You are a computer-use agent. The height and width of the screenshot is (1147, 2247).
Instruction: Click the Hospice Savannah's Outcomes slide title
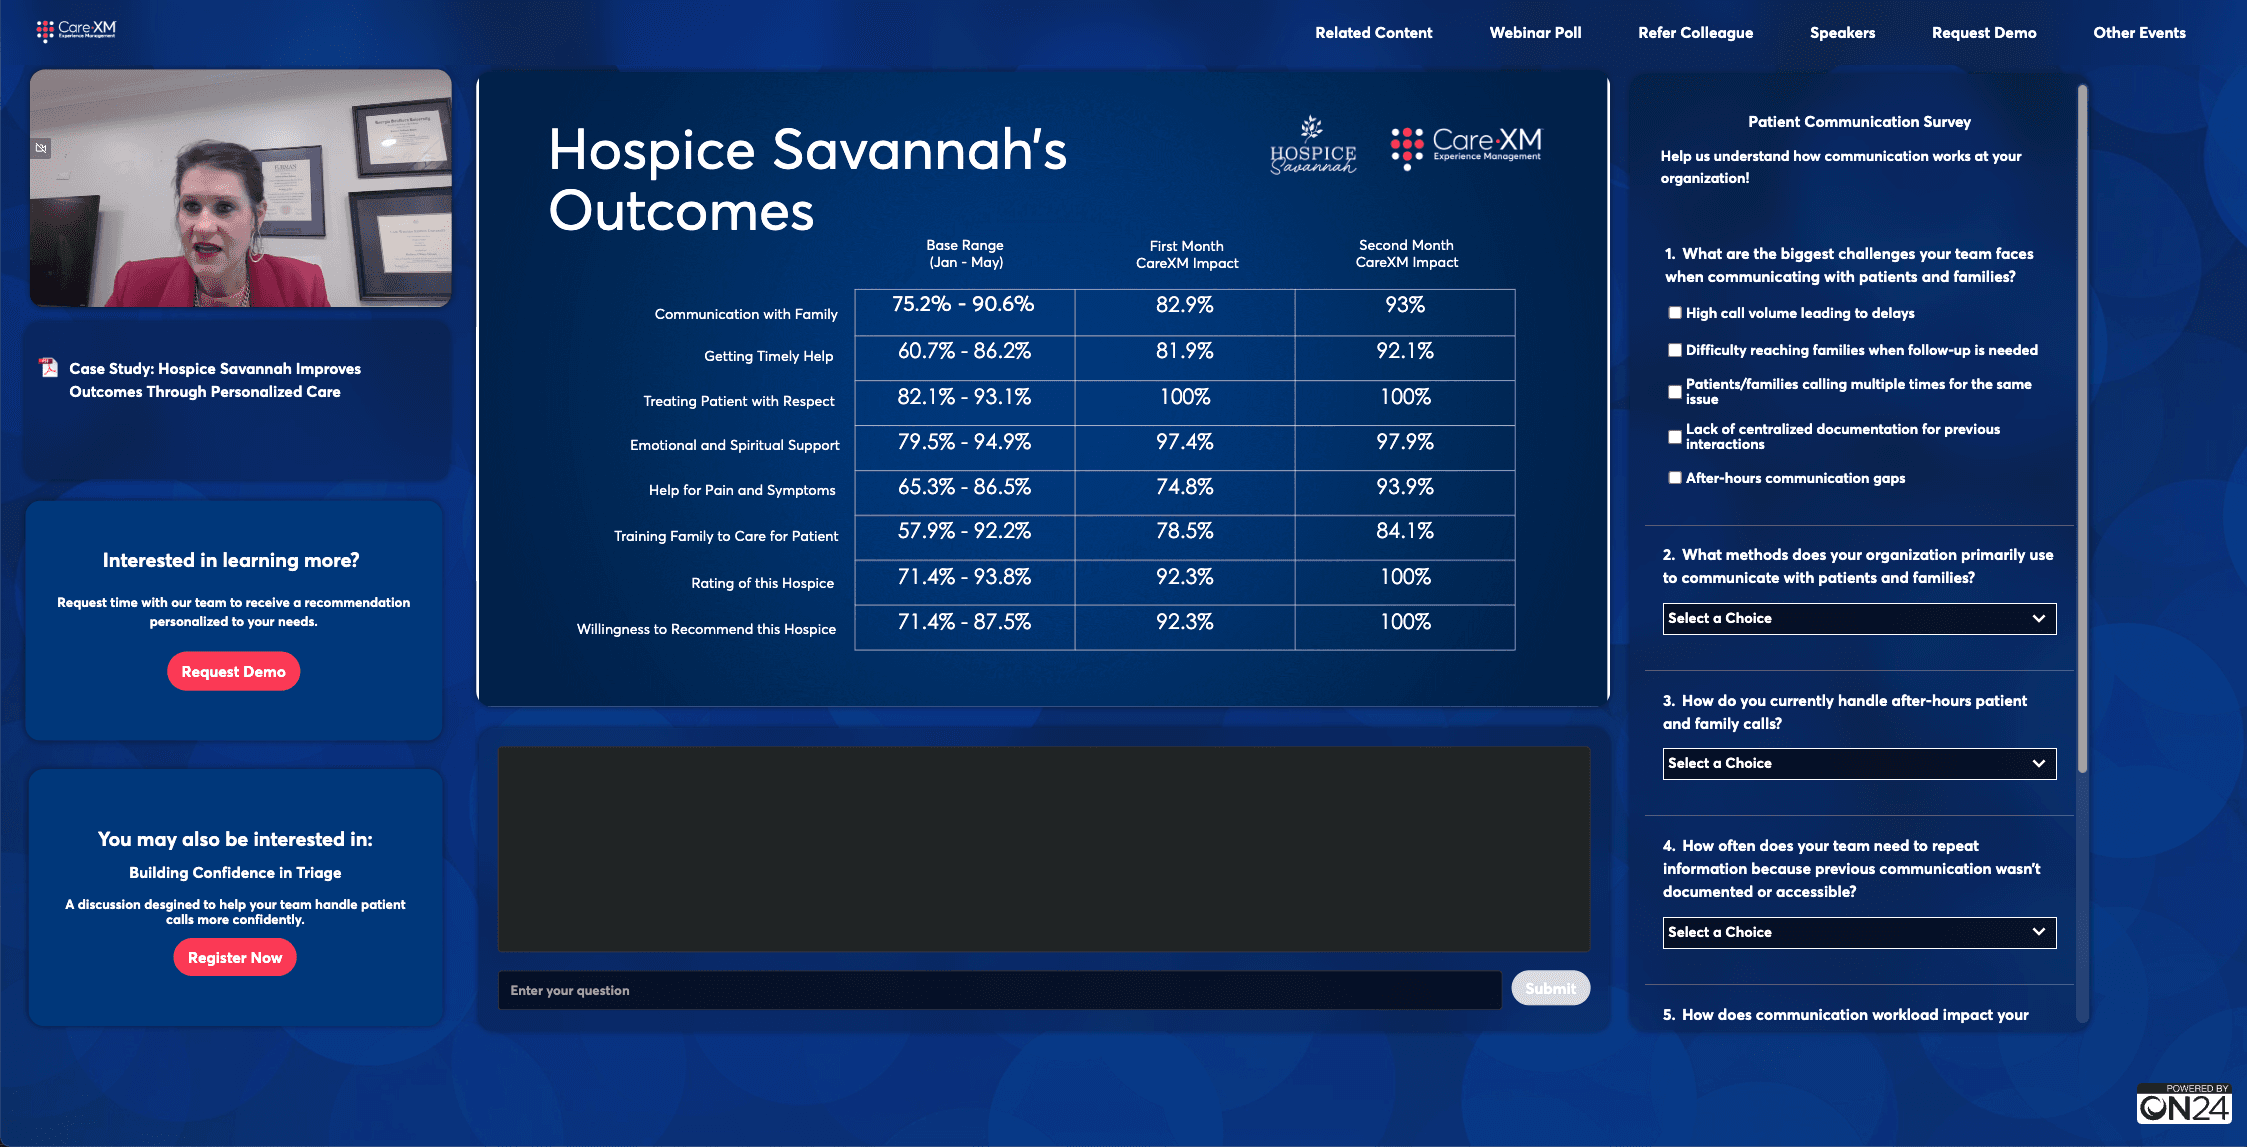[x=808, y=180]
